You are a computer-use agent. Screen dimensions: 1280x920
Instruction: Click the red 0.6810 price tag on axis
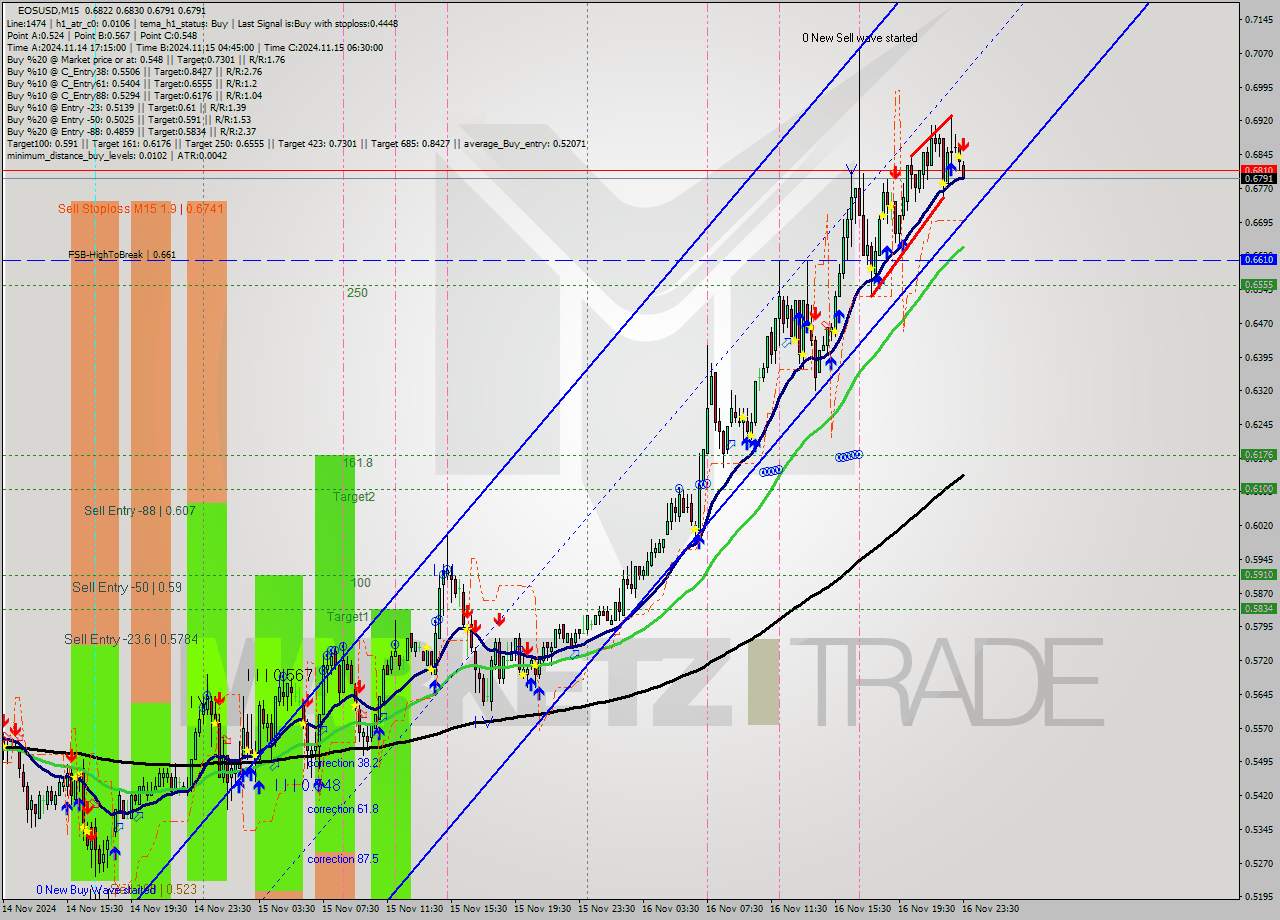1257,170
